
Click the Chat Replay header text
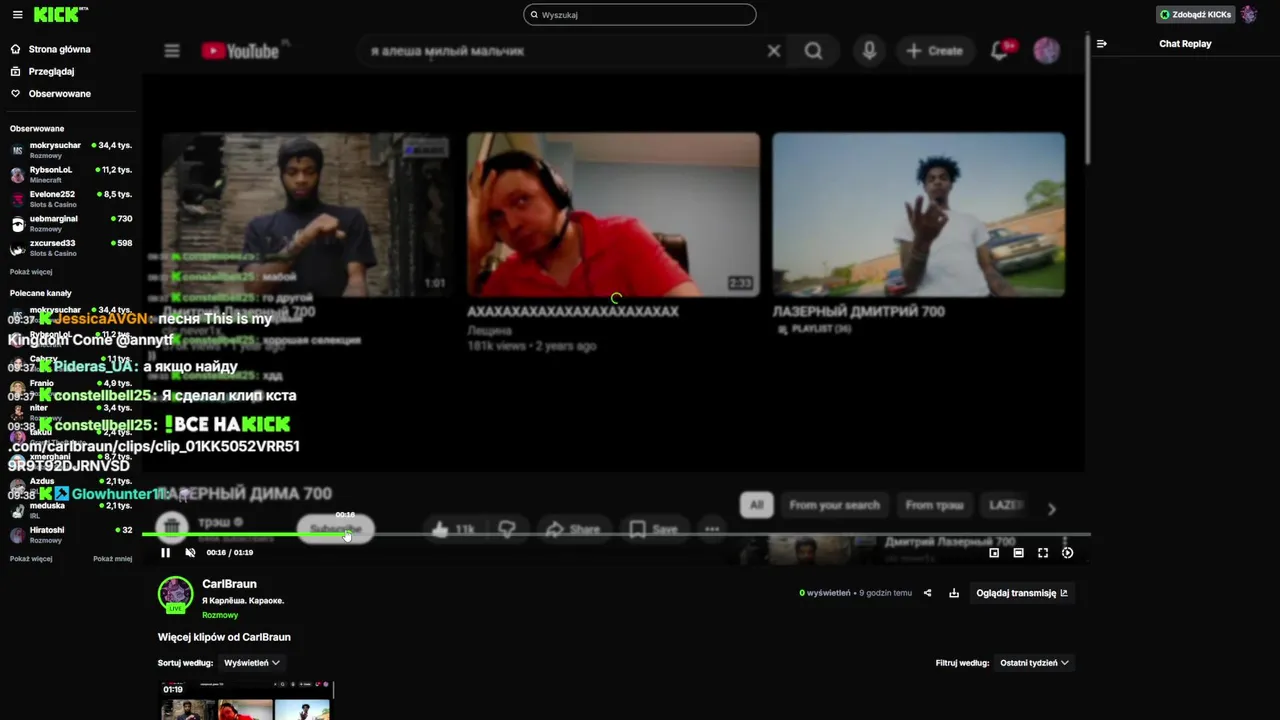tap(1185, 44)
